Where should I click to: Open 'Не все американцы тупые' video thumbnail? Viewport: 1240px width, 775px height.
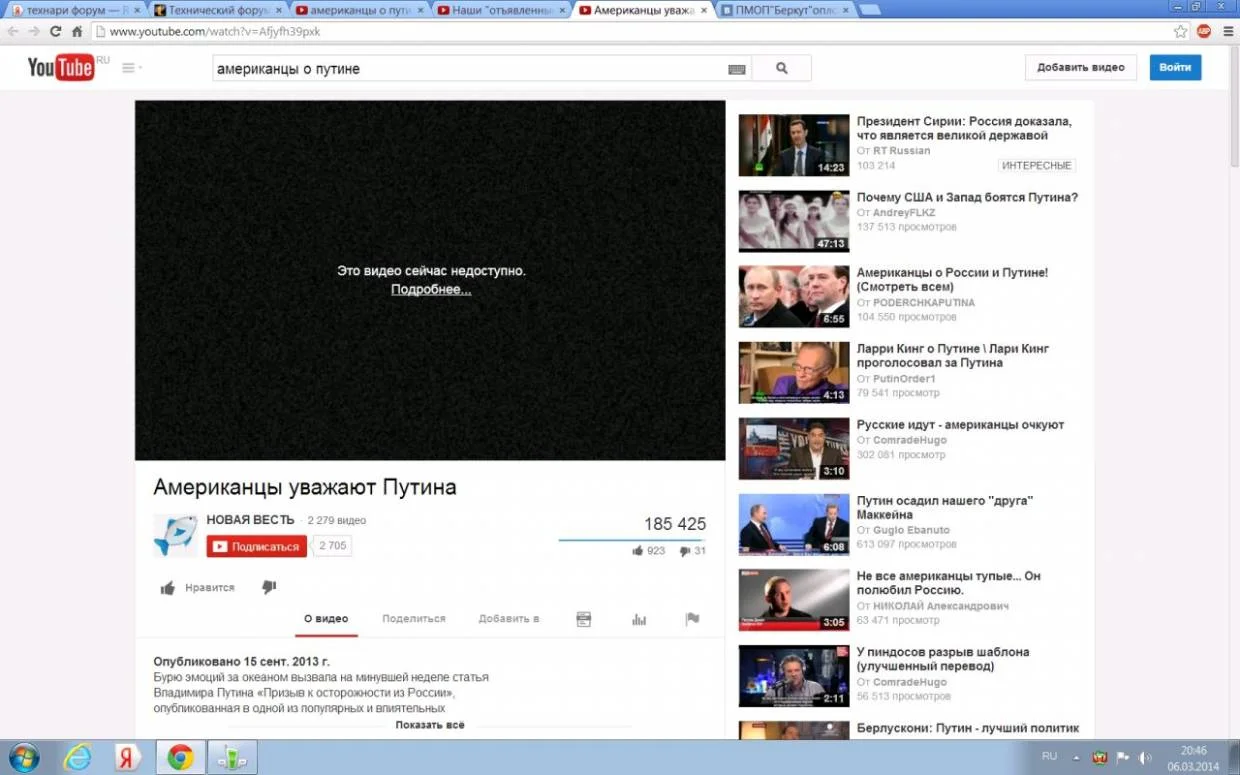point(793,599)
